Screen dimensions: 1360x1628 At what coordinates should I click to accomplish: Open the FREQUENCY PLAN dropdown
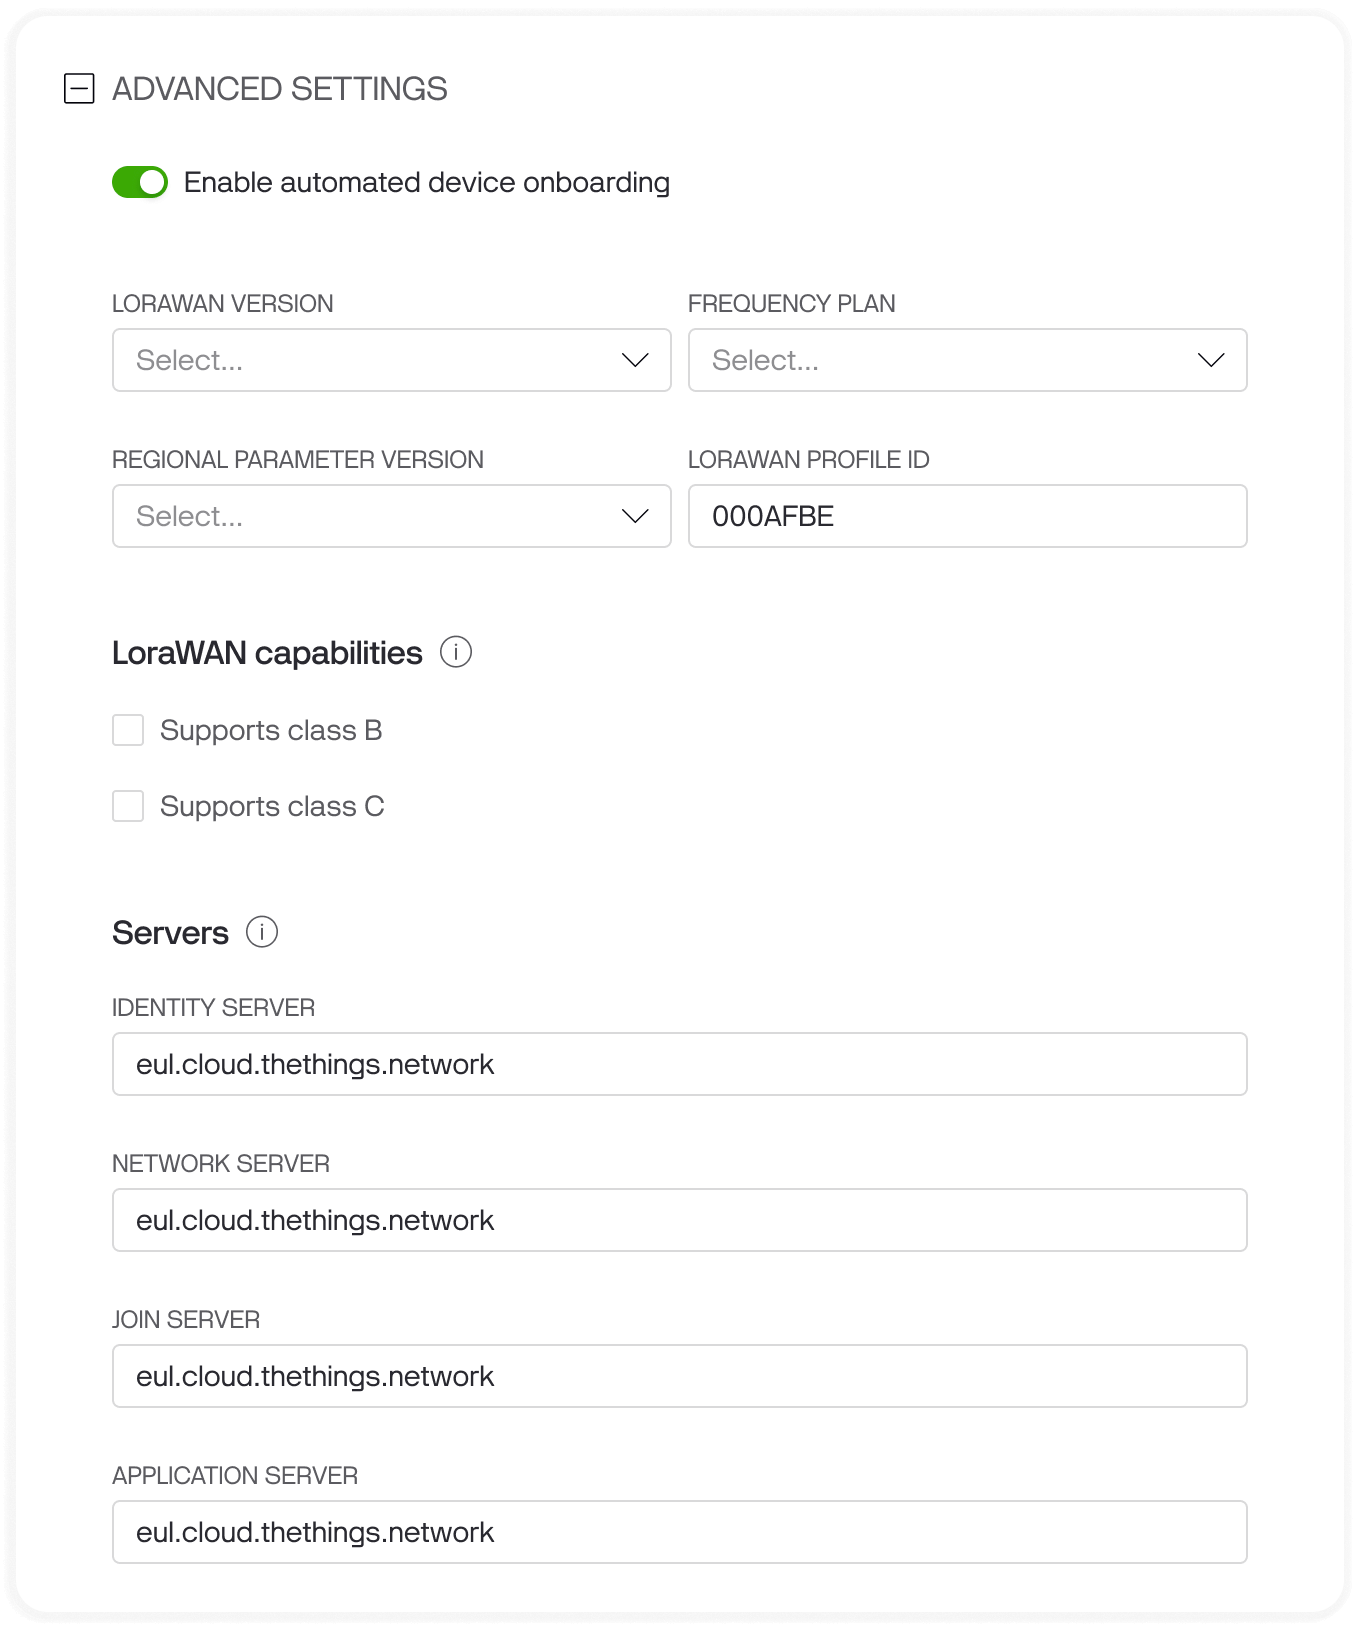point(967,360)
